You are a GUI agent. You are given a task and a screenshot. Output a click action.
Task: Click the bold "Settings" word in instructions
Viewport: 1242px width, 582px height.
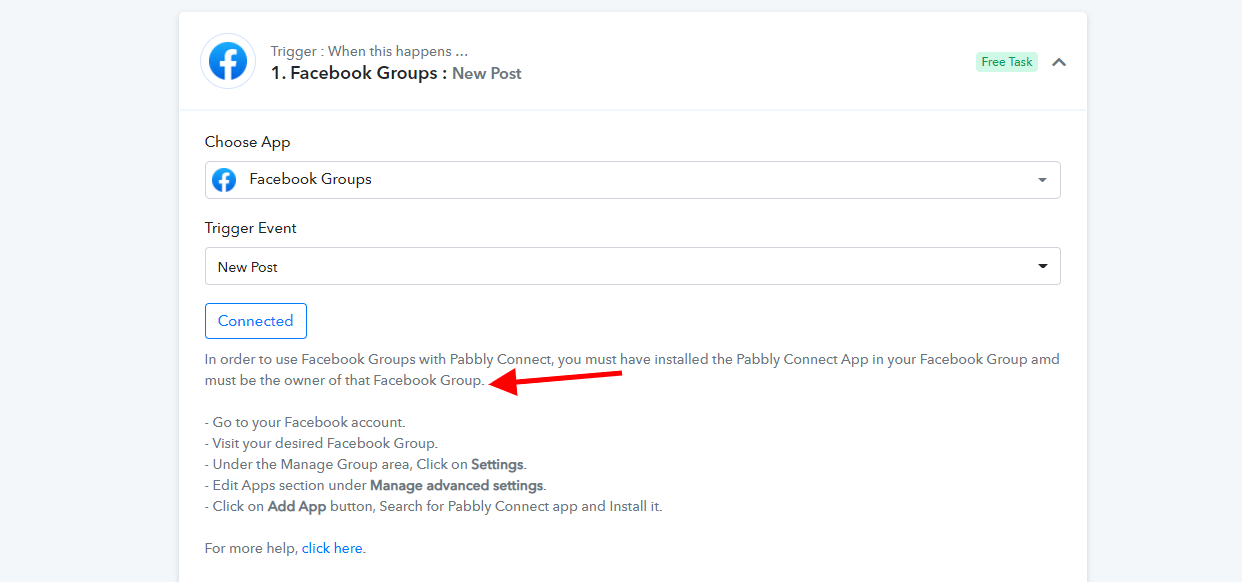[x=497, y=464]
